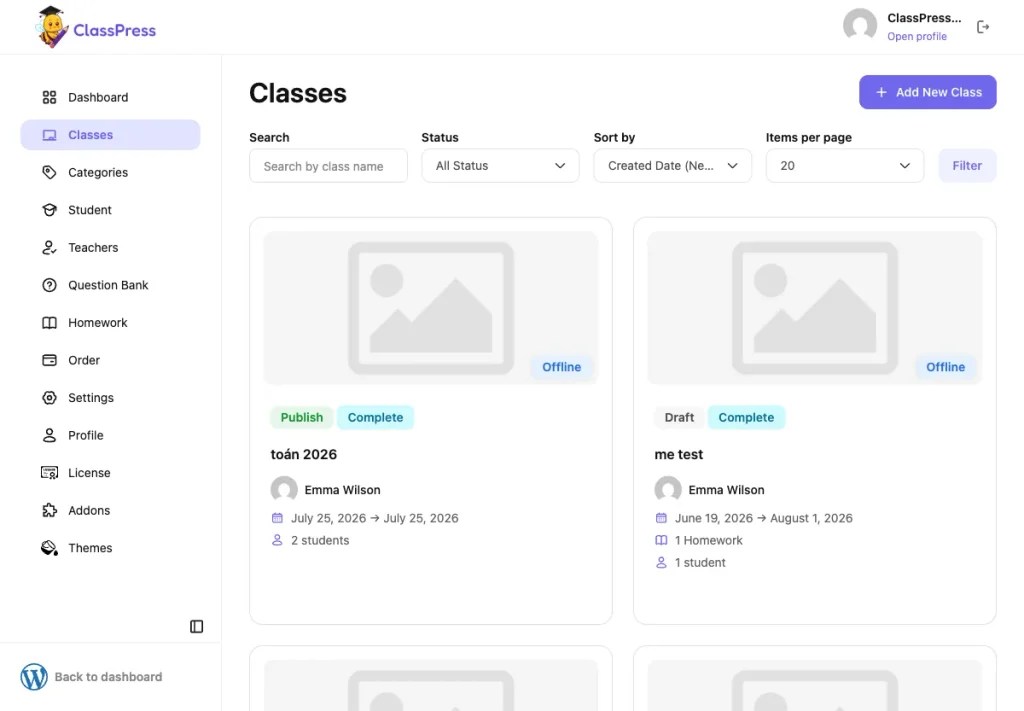The image size is (1024, 711).
Task: Click the ClassPress bee logo
Action: click(52, 27)
